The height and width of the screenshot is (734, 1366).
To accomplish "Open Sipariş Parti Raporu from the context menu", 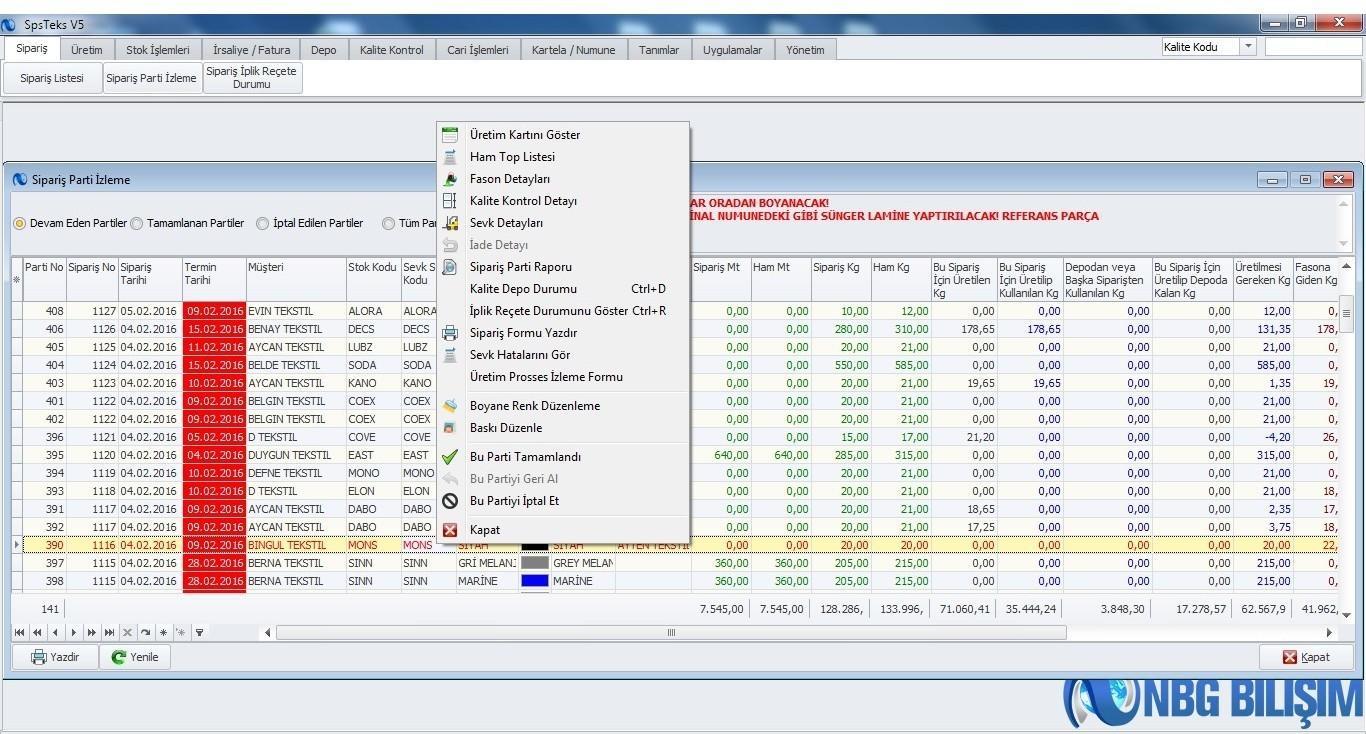I will (562, 267).
